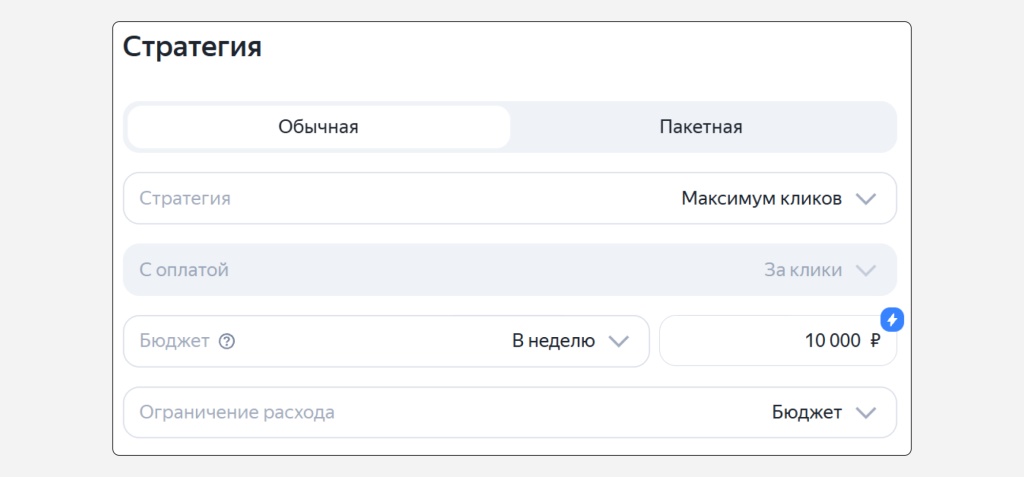Open the Бюджет period dropdown В неделю

pos(386,341)
